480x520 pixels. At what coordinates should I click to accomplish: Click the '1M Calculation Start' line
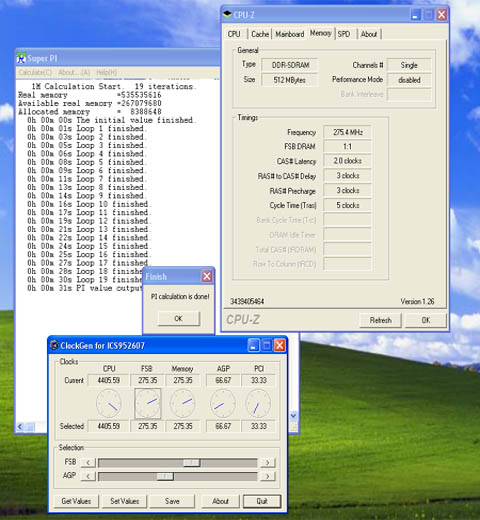point(113,86)
